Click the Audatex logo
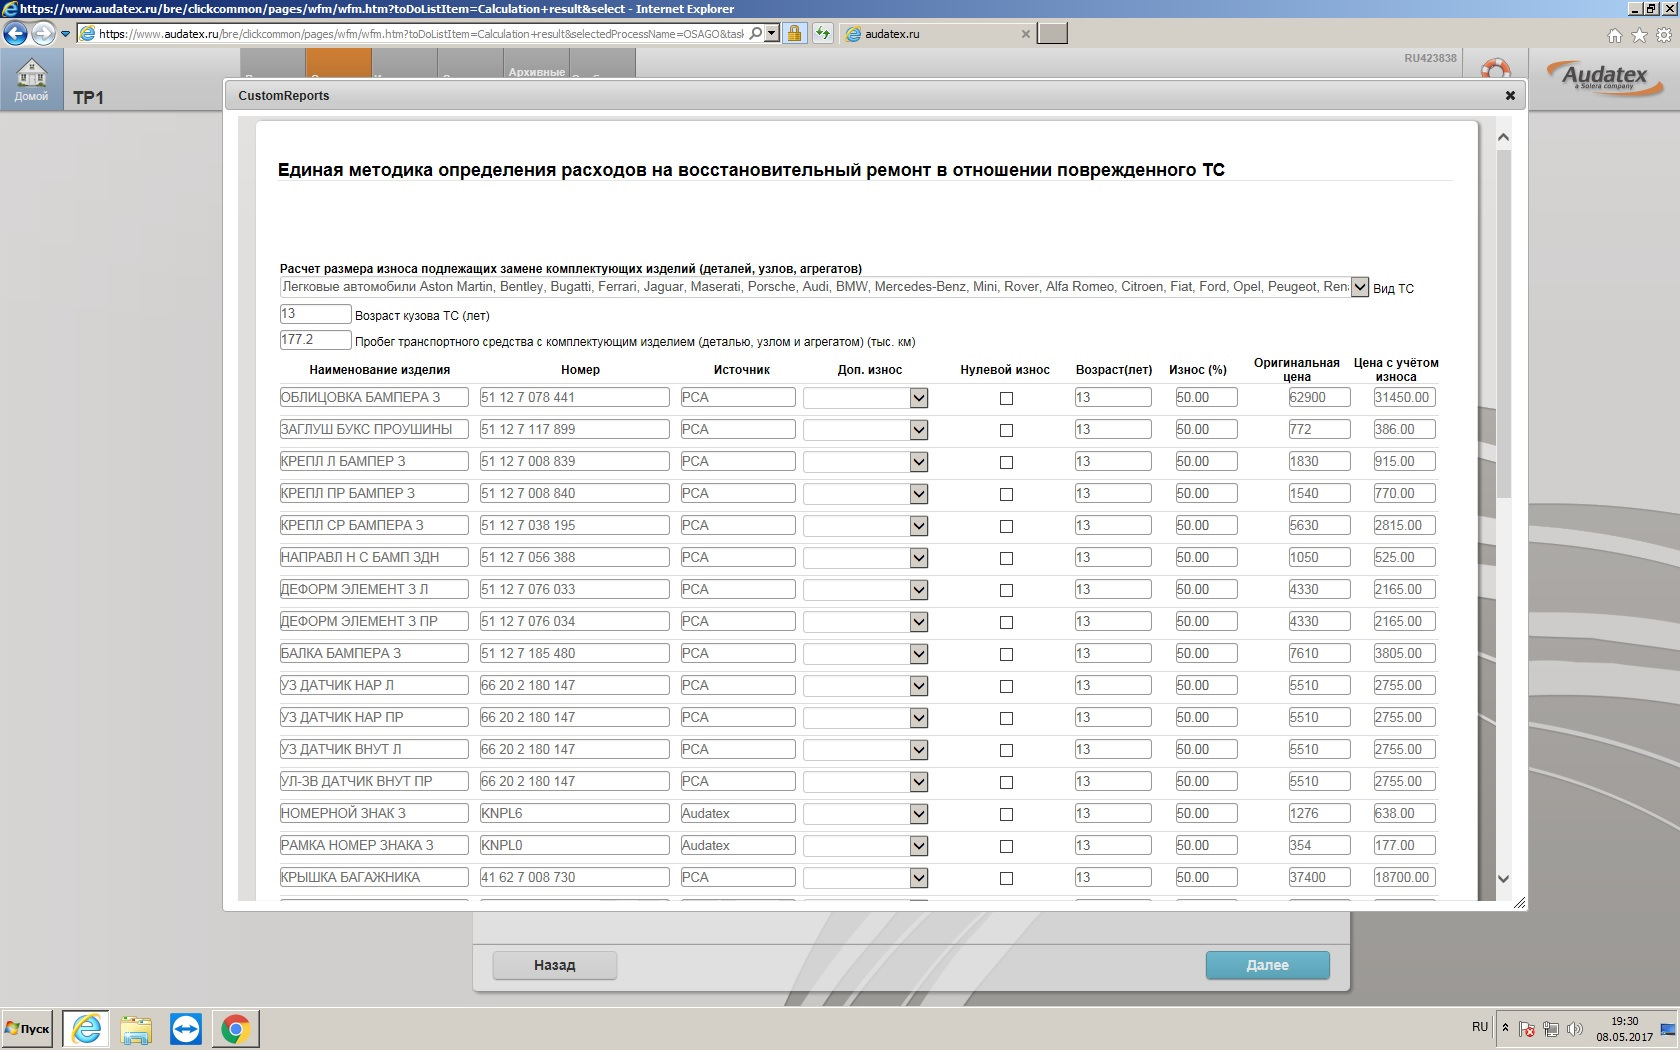The height and width of the screenshot is (1050, 1680). point(1604,77)
